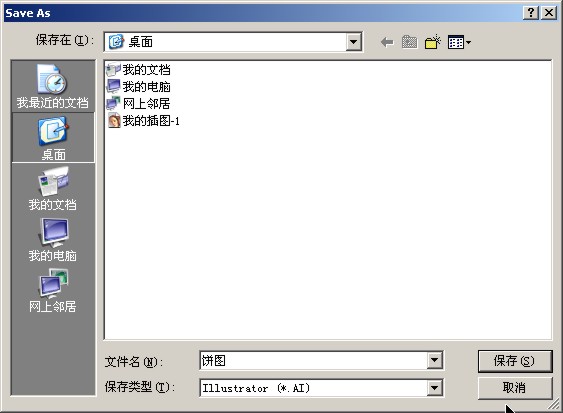Open the view menu icon dropdown
Viewport: 563px width, 413px height.
tap(459, 42)
